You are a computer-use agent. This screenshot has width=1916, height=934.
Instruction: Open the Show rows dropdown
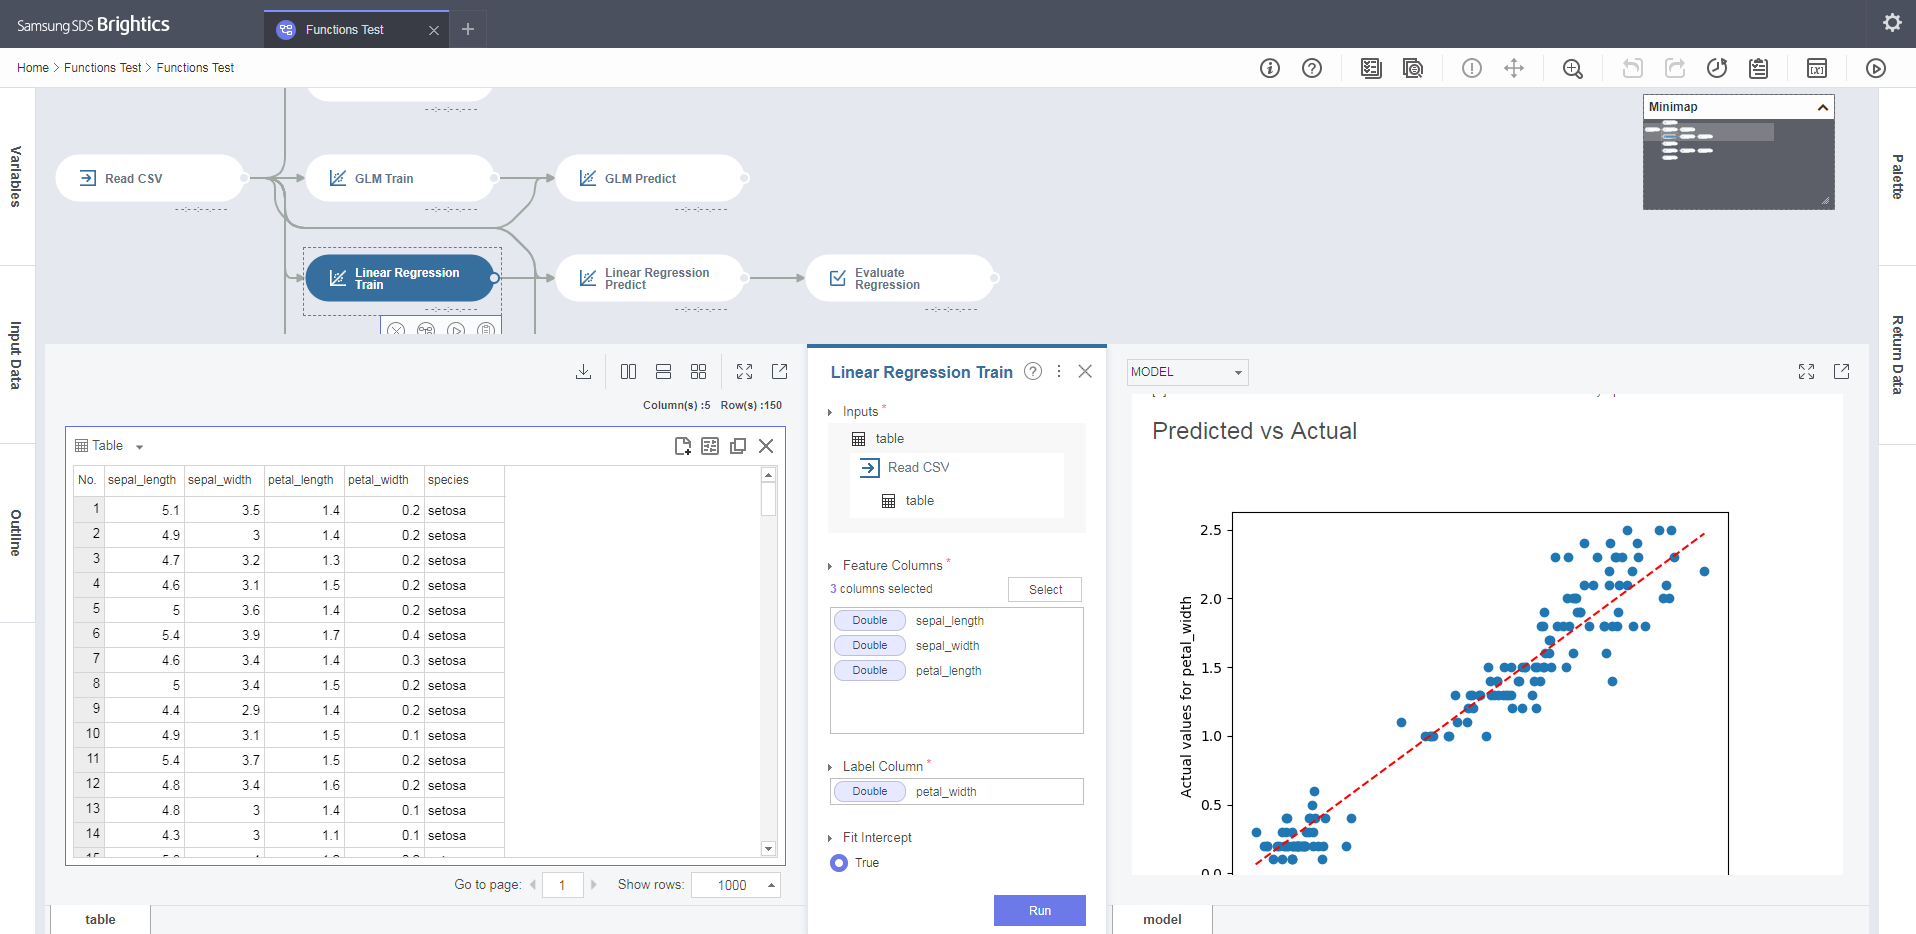[x=735, y=885]
